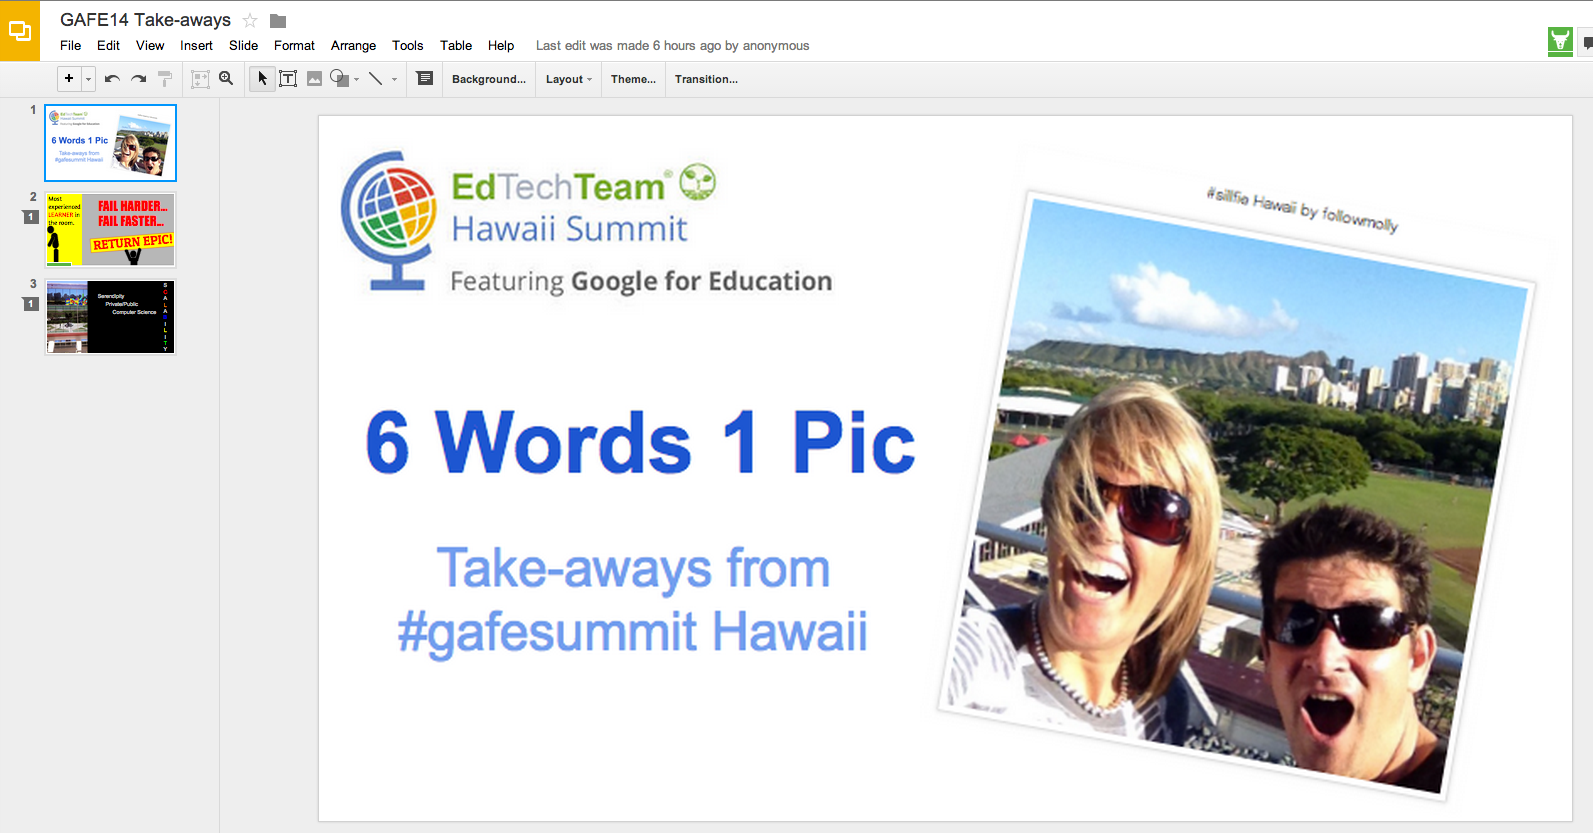This screenshot has height=833, width=1593.
Task: Click the GAFE14 Take-aways title to rename
Action: click(x=145, y=20)
